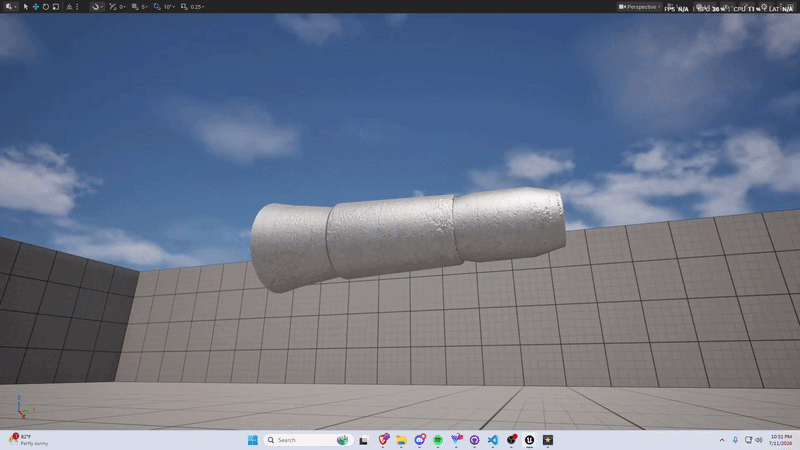Open File Explorer from the taskbar
800x450 pixels.
(401, 440)
